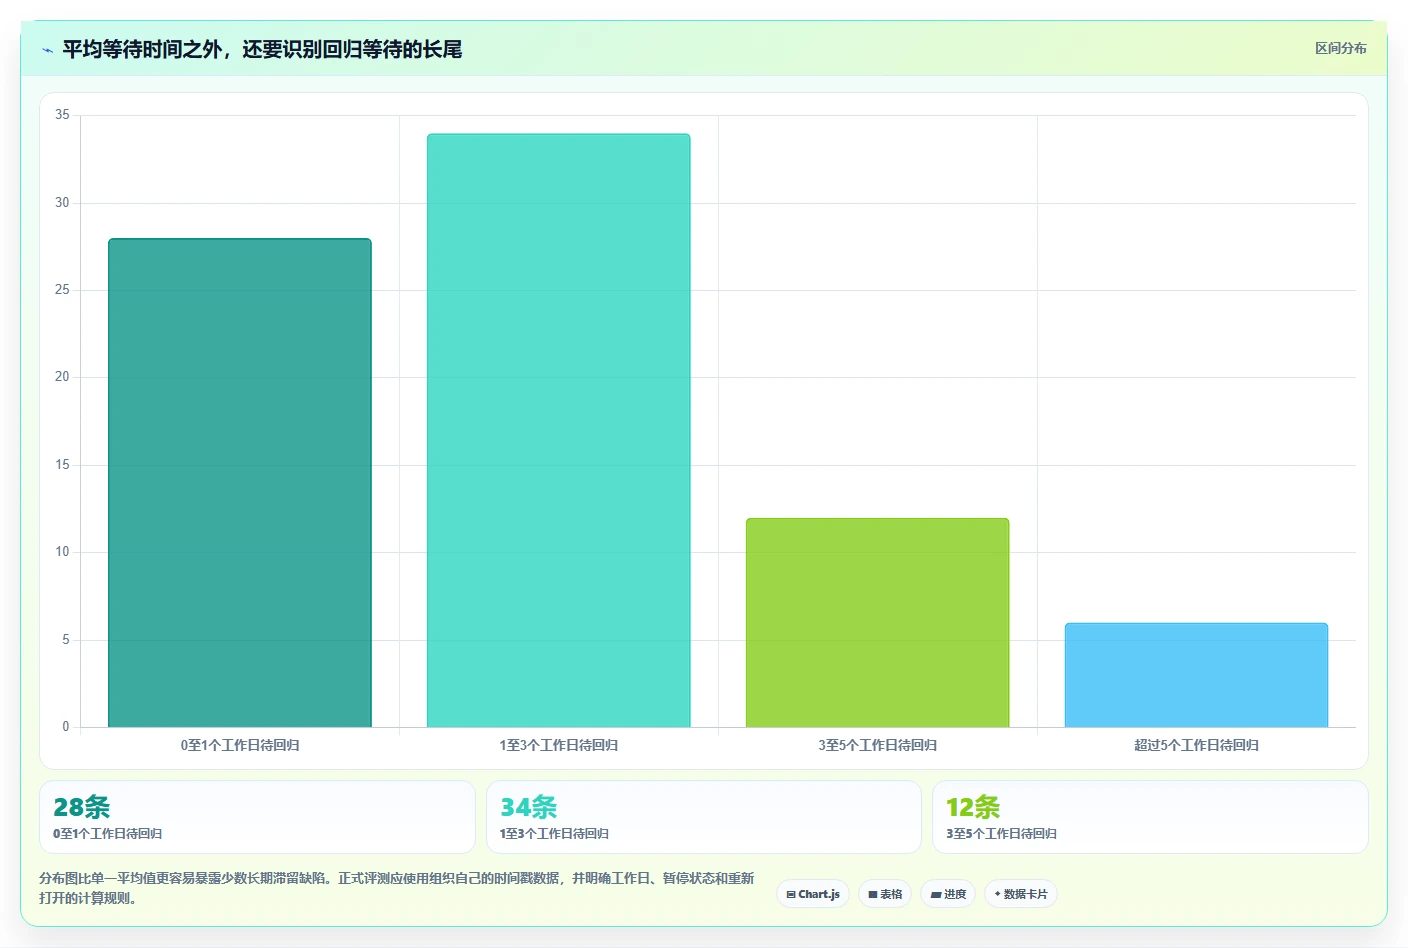The height and width of the screenshot is (948, 1408).
Task: Click the lightning icon beside the panel title
Action: 47,50
